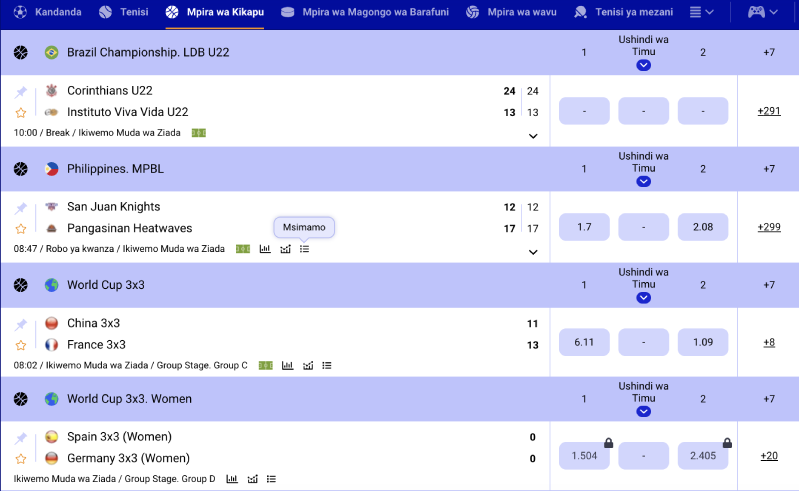Expand the Corinthians U22 match details chevron
Screen dimensions: 799x491
click(x=533, y=136)
